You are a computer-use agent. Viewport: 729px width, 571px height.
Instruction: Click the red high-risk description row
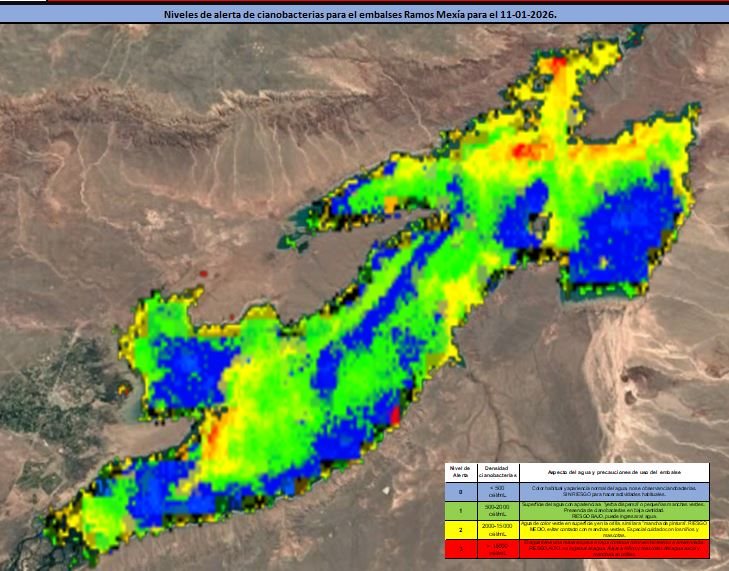point(613,549)
